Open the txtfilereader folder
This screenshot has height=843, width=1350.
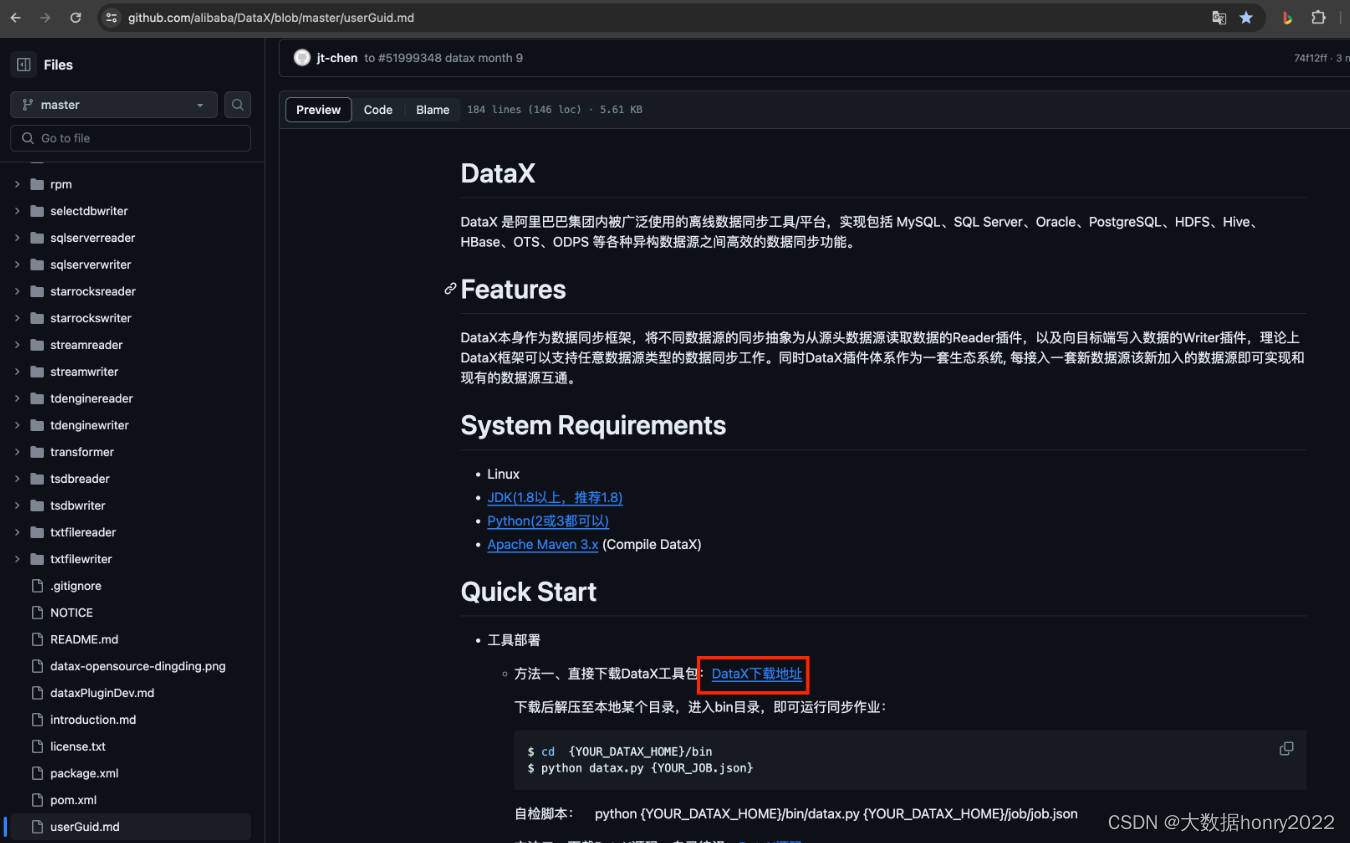pos(83,533)
